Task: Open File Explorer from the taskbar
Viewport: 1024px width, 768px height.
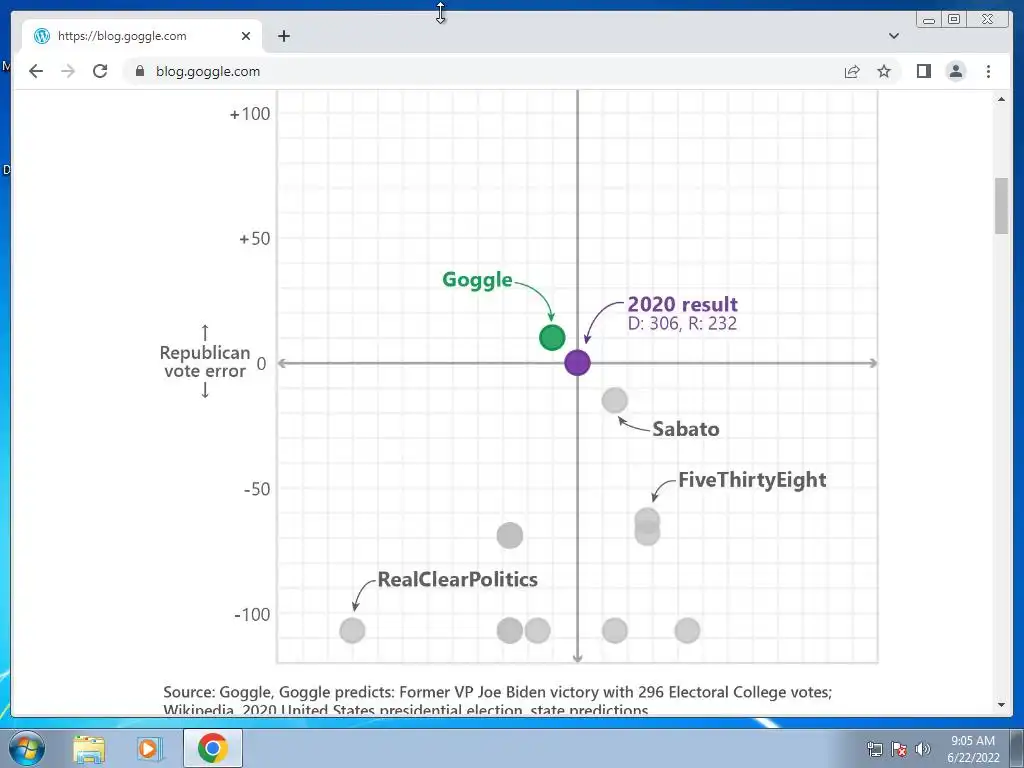Action: (89, 748)
